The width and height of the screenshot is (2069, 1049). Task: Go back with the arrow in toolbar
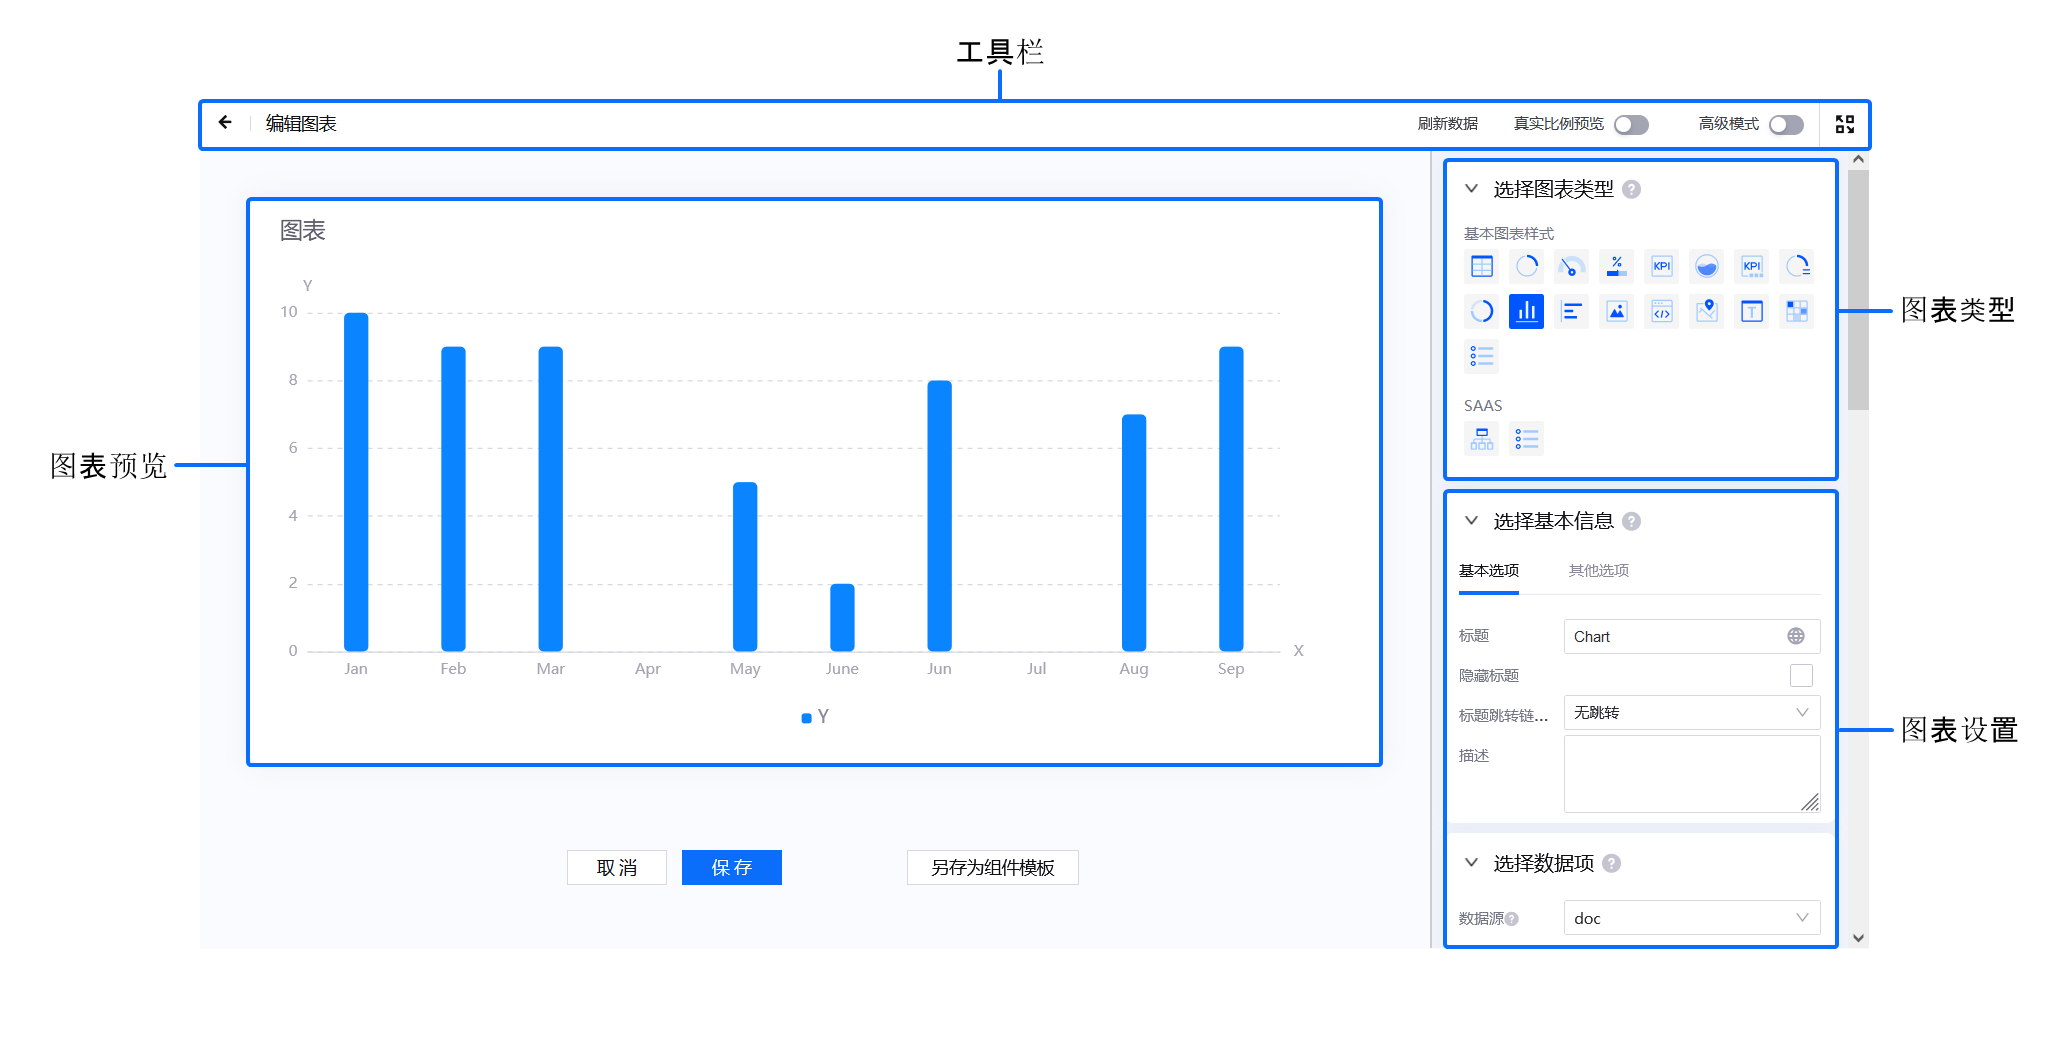225,122
